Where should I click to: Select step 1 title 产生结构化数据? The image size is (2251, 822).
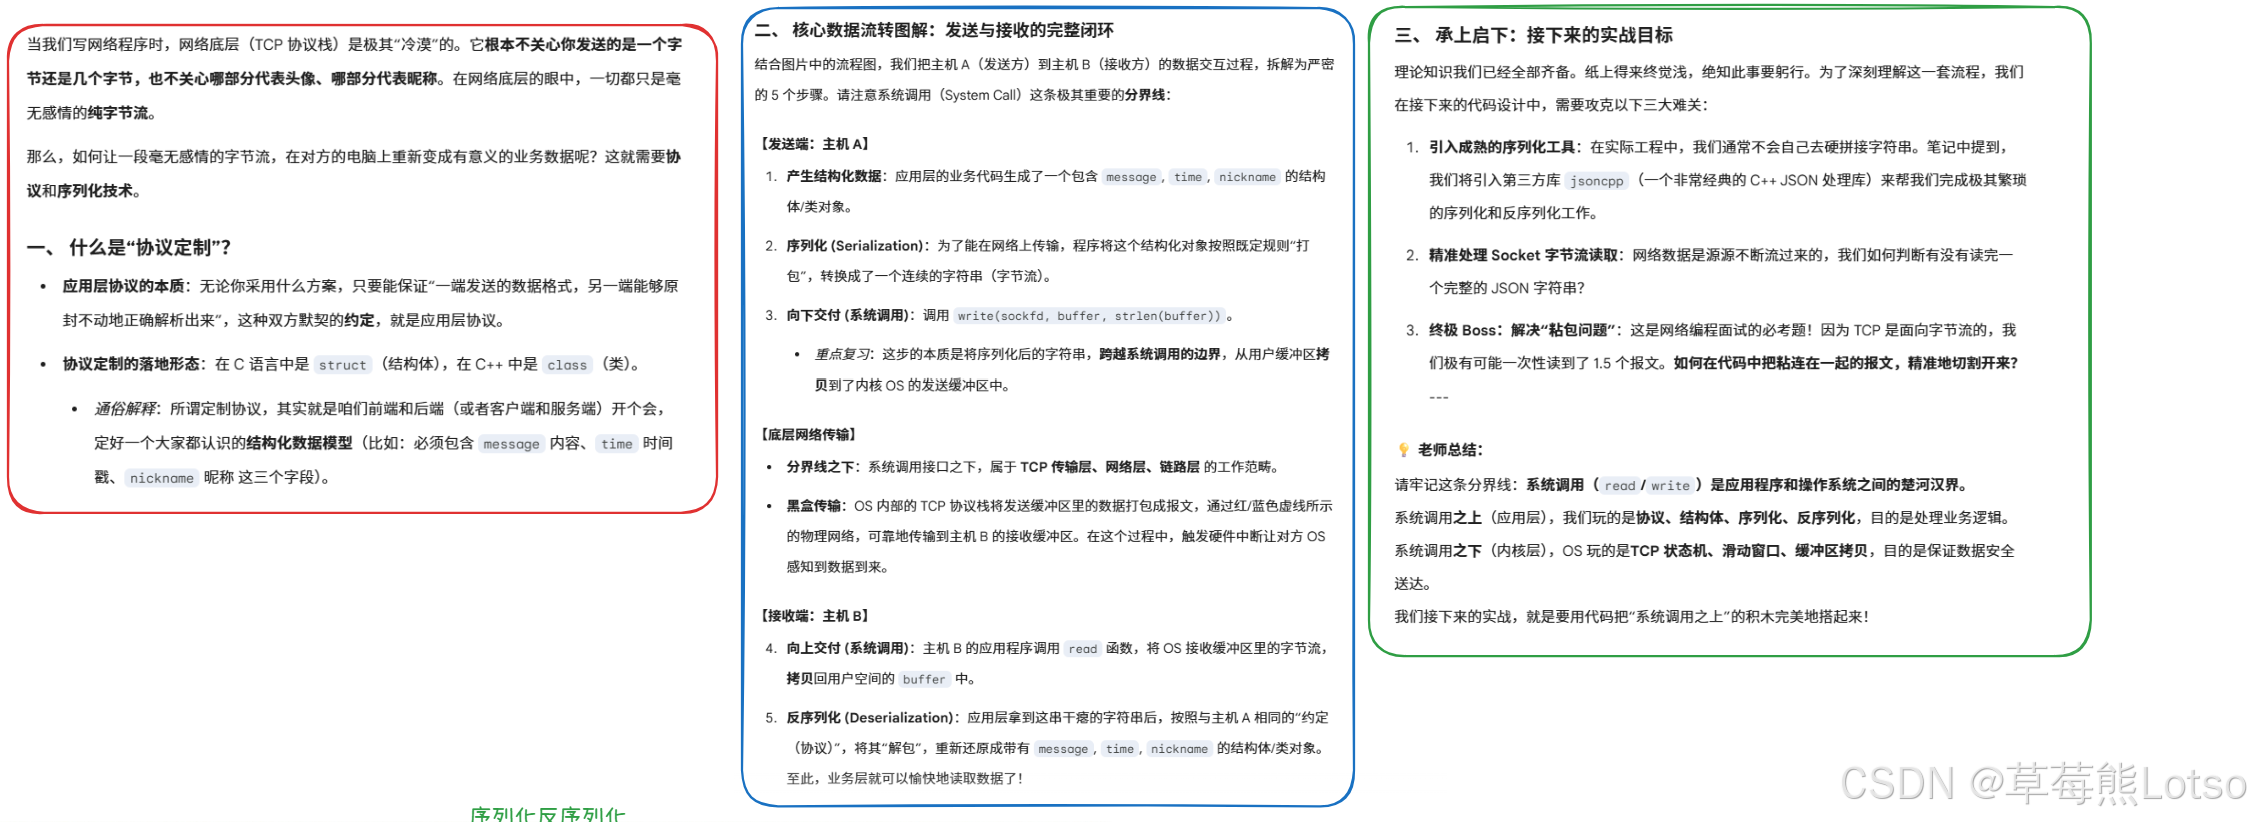(834, 176)
